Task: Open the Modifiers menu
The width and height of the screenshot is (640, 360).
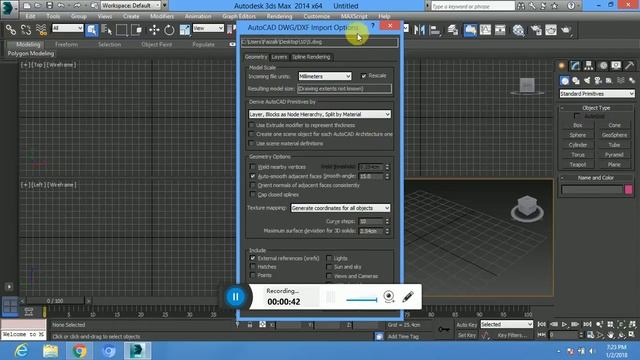Action: coord(162,16)
